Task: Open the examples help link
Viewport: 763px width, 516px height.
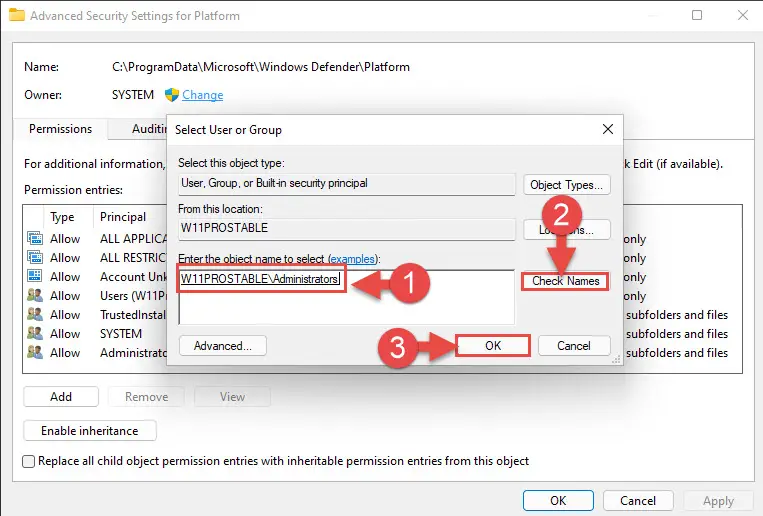Action: click(353, 258)
